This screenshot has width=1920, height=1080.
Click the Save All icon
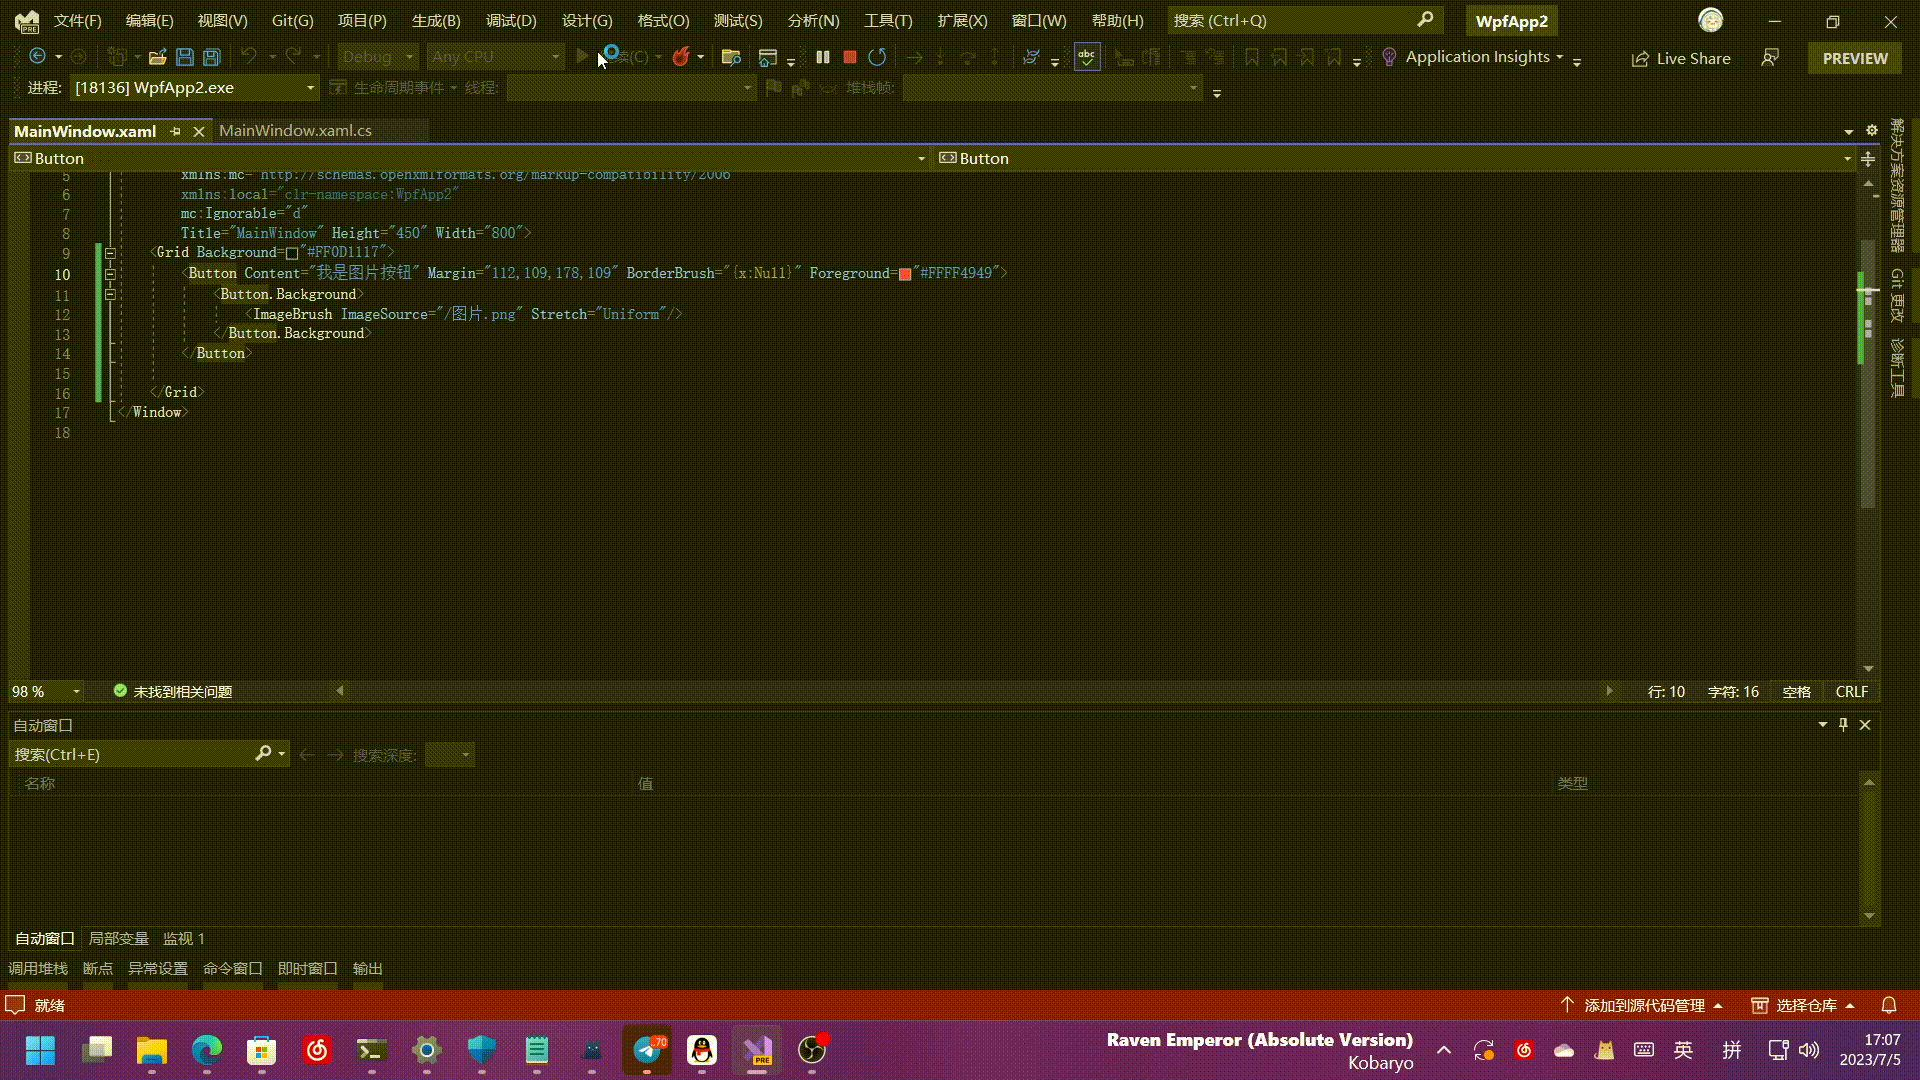(212, 58)
